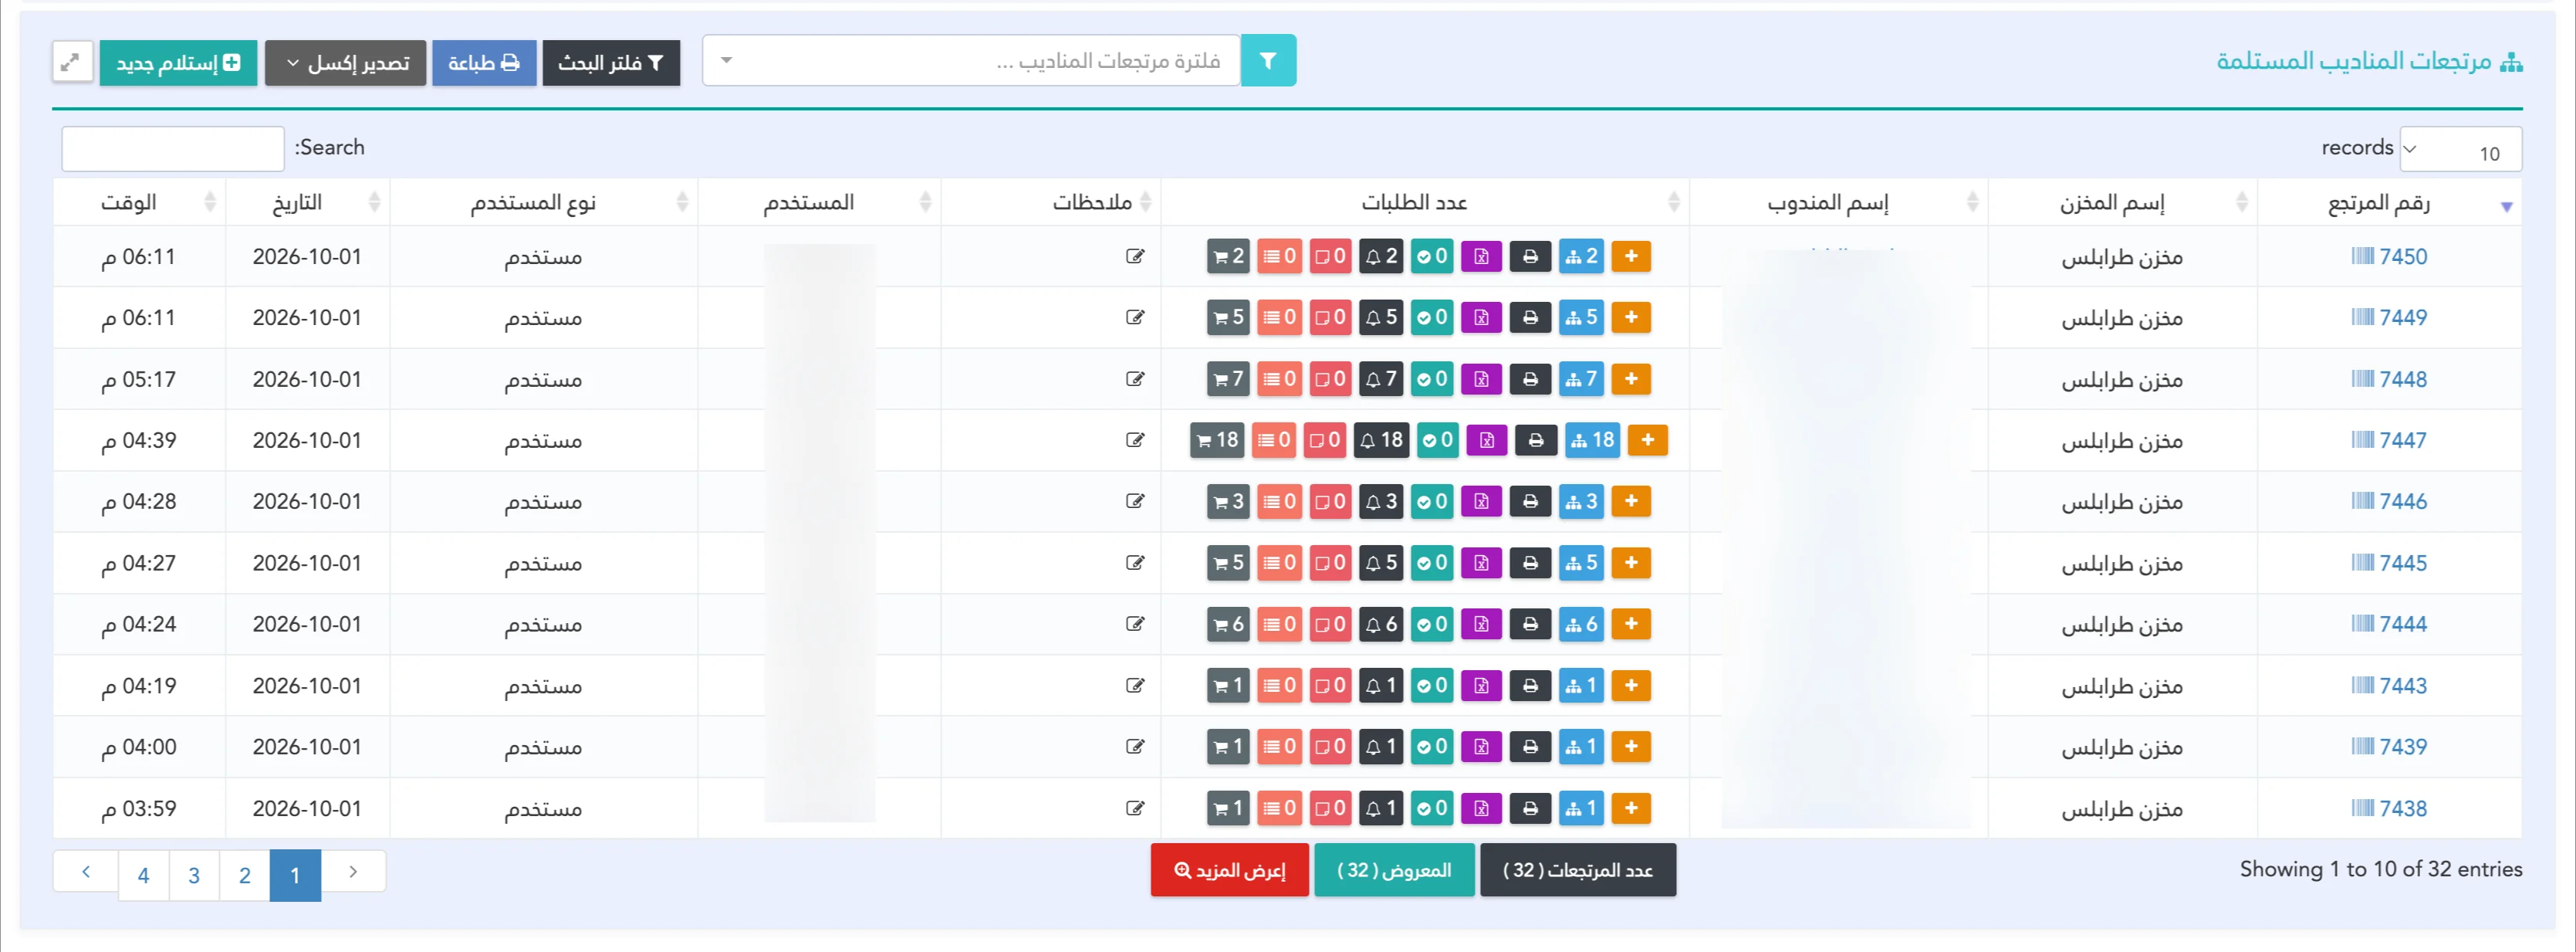The image size is (2576, 952).
Task: Click the cart badge showing 18
Action: pyautogui.click(x=1217, y=440)
